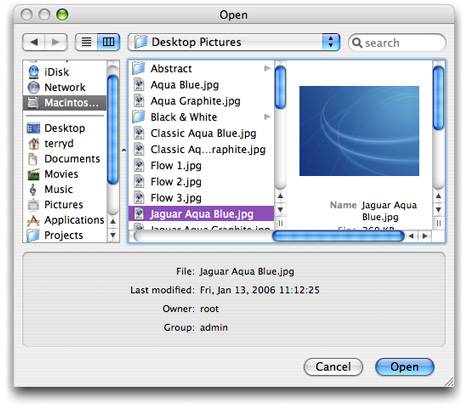This screenshot has height=409, width=468.
Task: Click the Last modified date text
Action: [x=260, y=290]
